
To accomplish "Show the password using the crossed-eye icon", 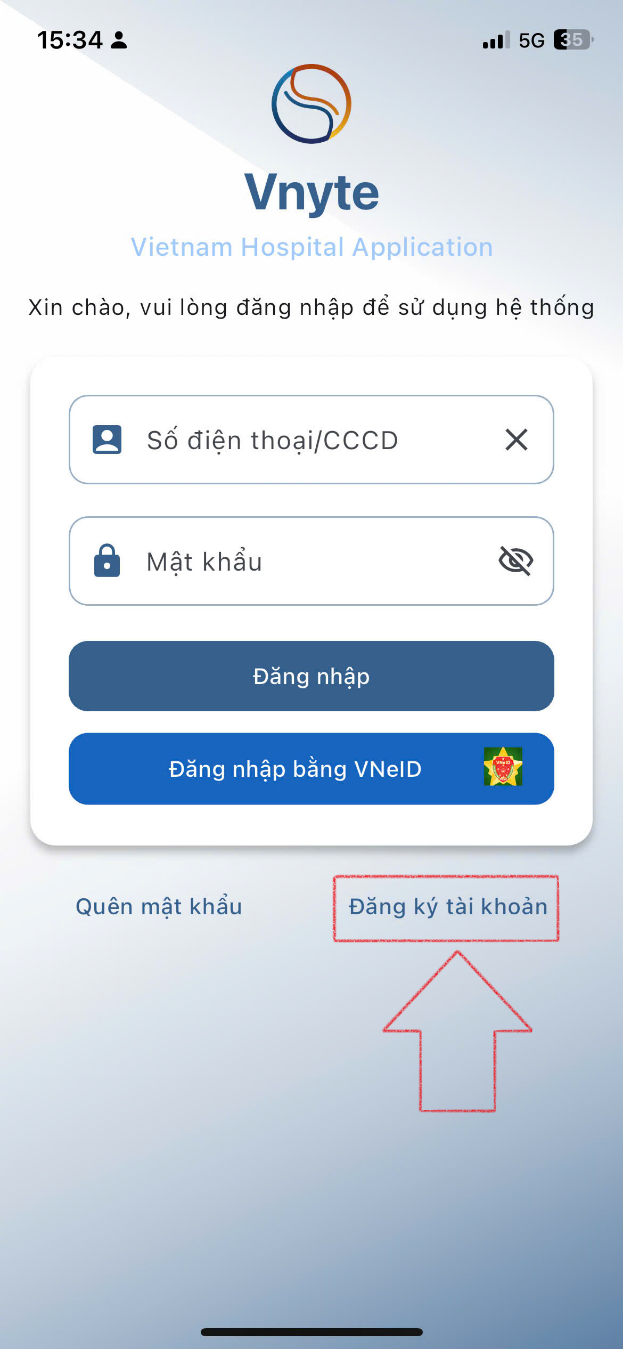I will tap(516, 561).
